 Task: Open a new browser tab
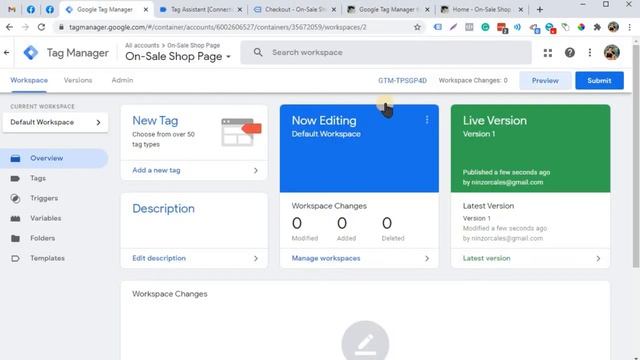click(x=540, y=9)
